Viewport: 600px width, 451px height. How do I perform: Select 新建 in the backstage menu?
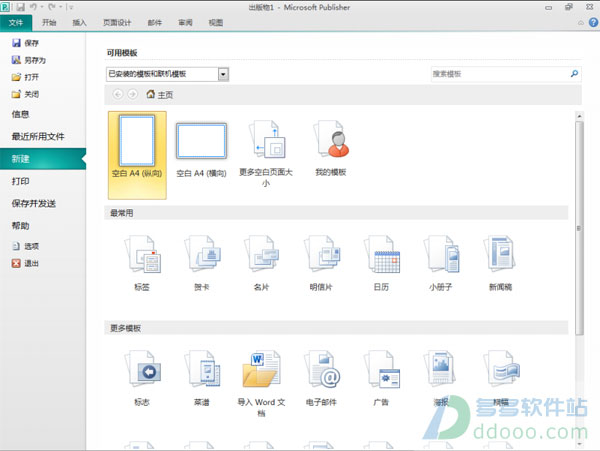pos(43,159)
